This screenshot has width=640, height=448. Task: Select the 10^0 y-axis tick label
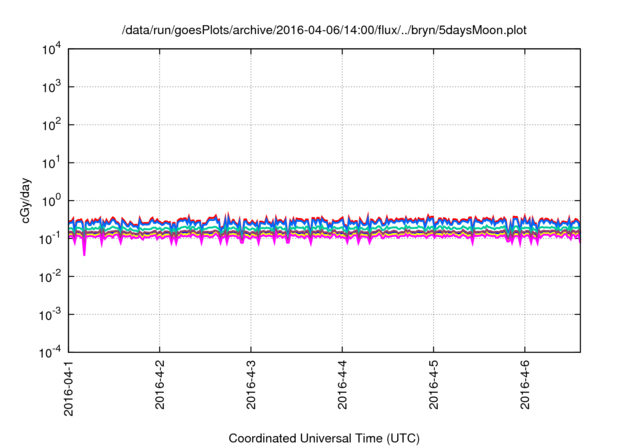(x=50, y=200)
